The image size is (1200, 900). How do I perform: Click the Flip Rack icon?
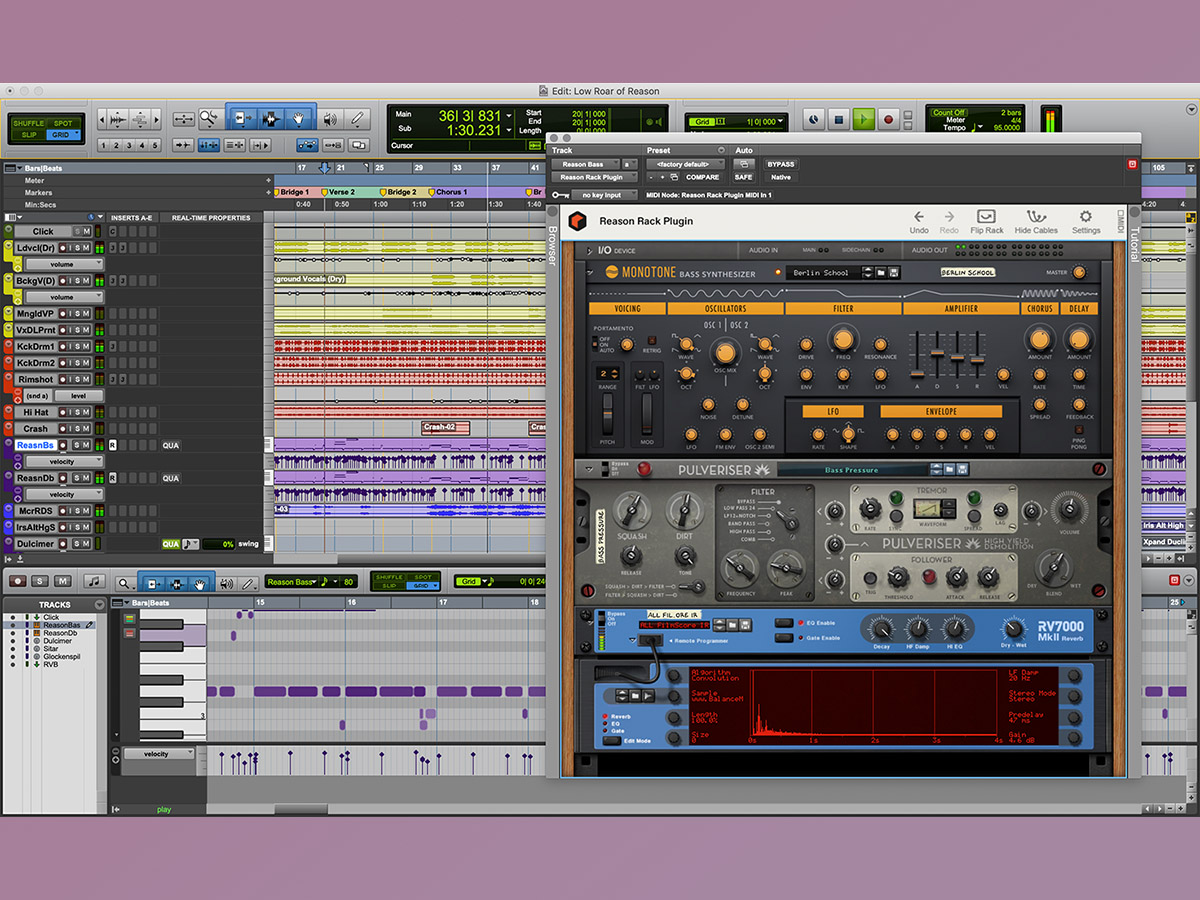click(987, 222)
